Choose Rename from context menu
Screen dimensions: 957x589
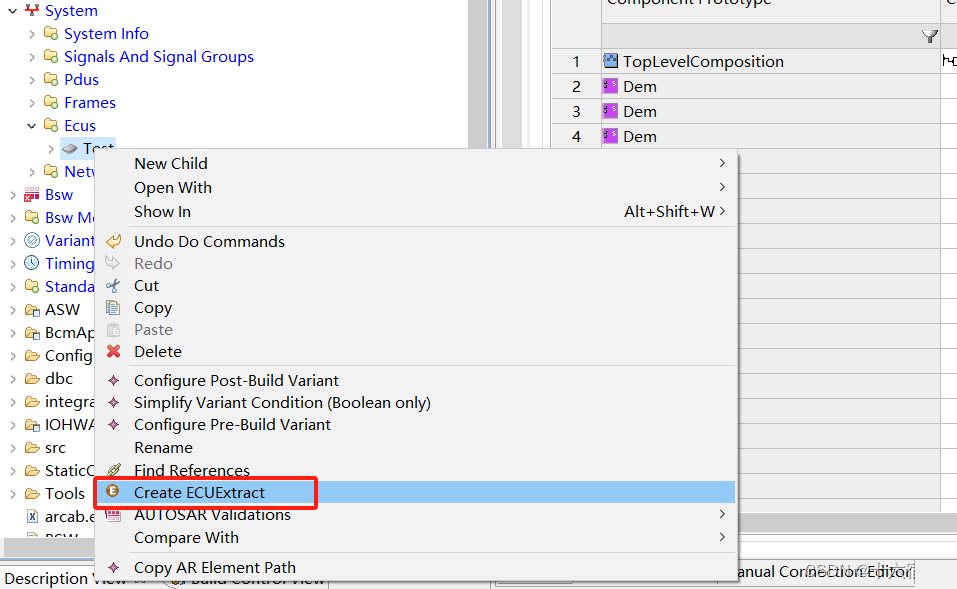163,447
